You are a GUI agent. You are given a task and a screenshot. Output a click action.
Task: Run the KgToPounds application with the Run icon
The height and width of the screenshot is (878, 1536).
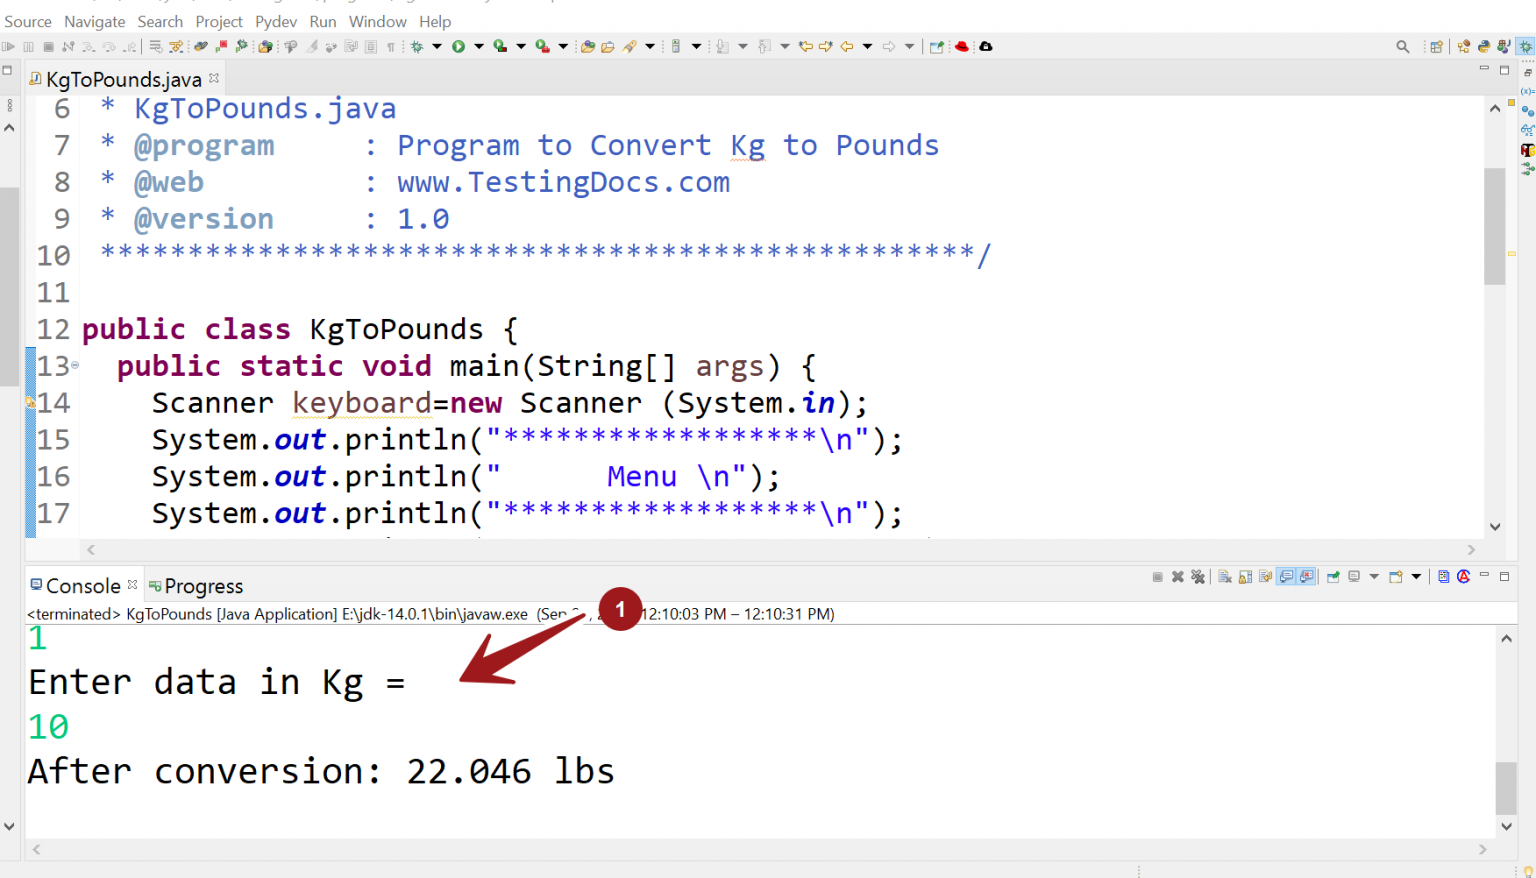(x=459, y=46)
